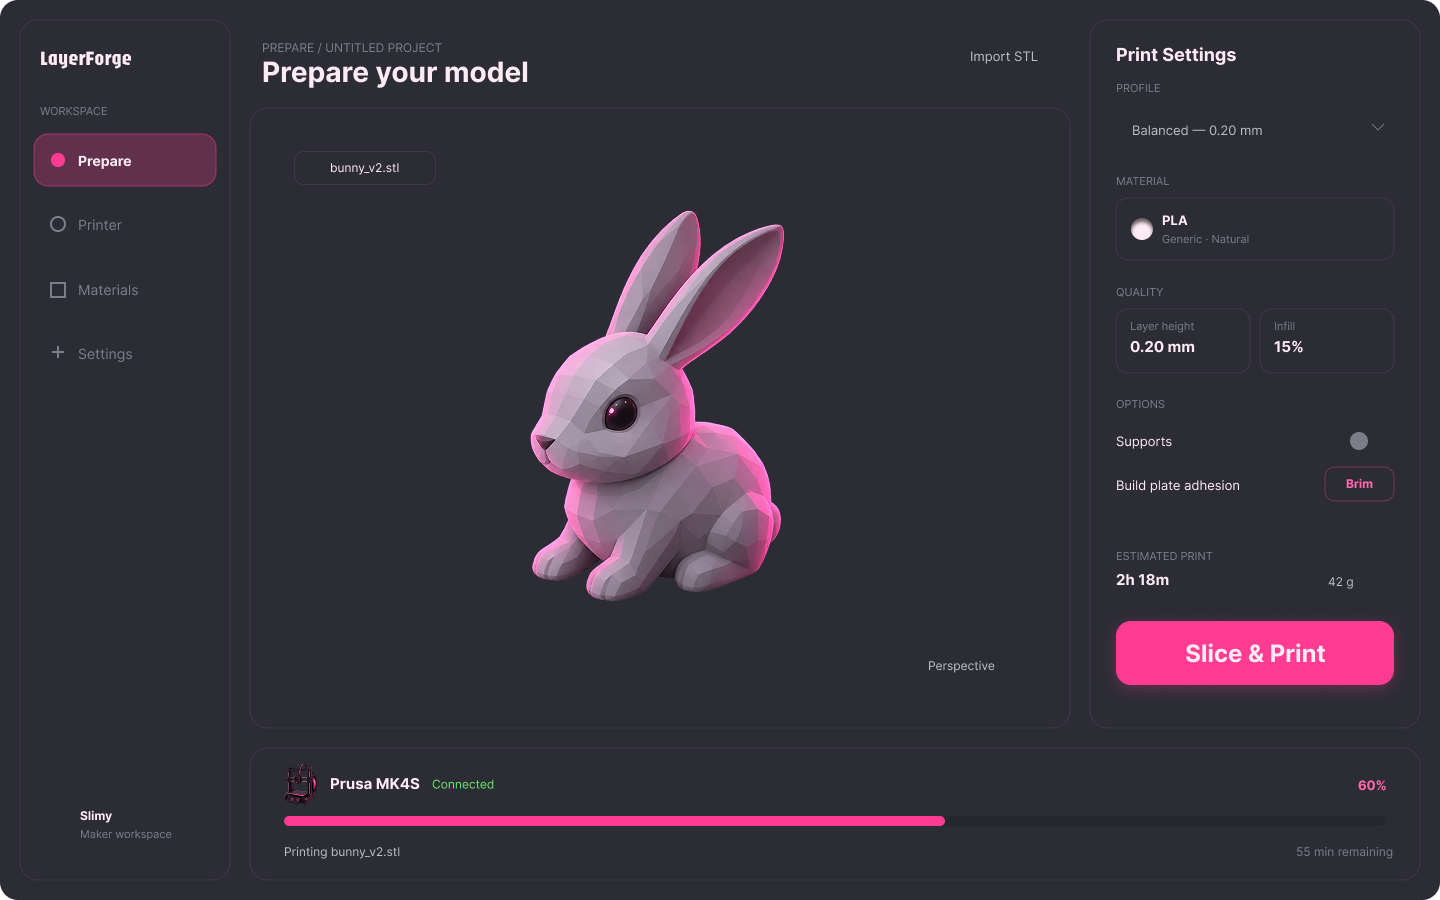The image size is (1440, 900).
Task: Click the LayerForge logo
Action: 86,59
